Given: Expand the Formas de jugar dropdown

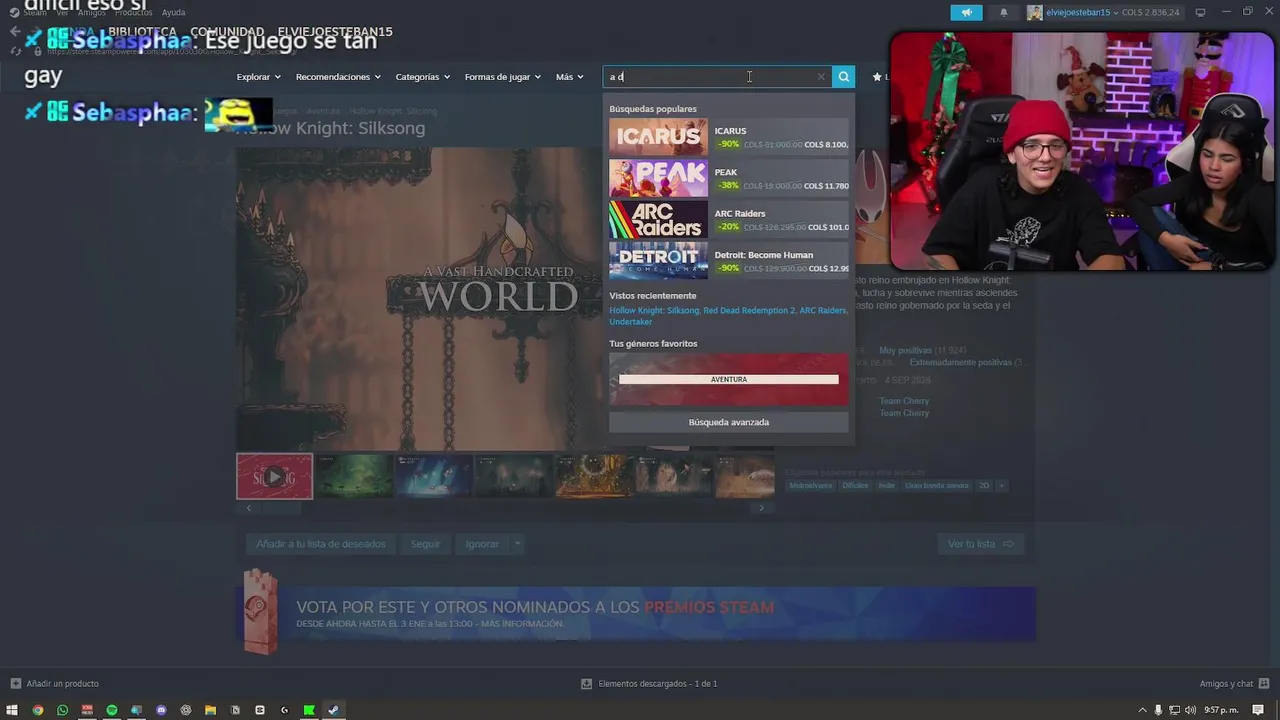Looking at the screenshot, I should [502, 77].
